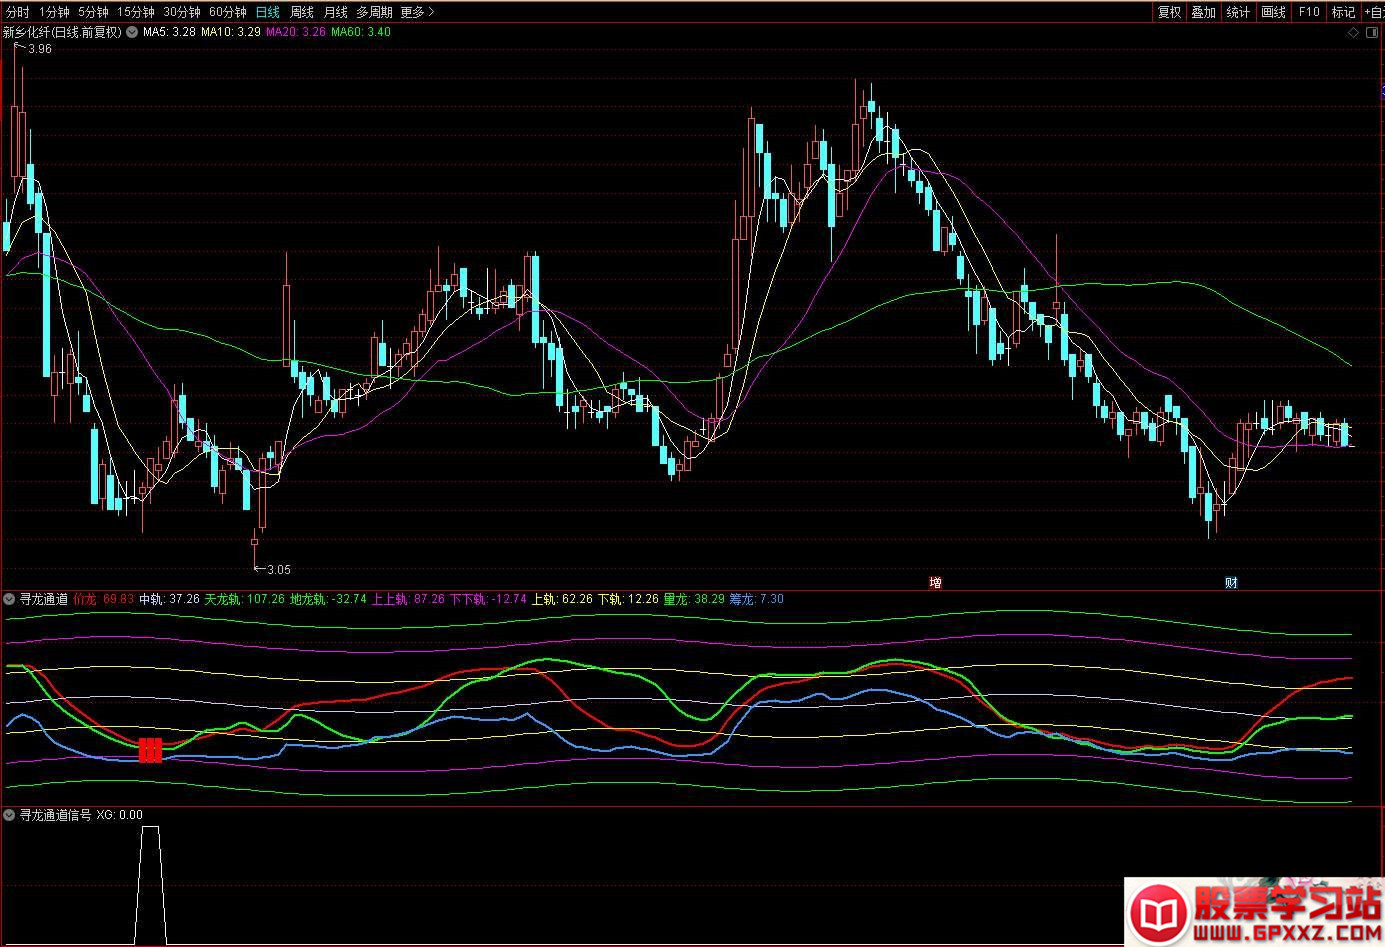The height and width of the screenshot is (947, 1385).
Task: Open dropdown next to 新乡化纤 title
Action: [x=132, y=32]
